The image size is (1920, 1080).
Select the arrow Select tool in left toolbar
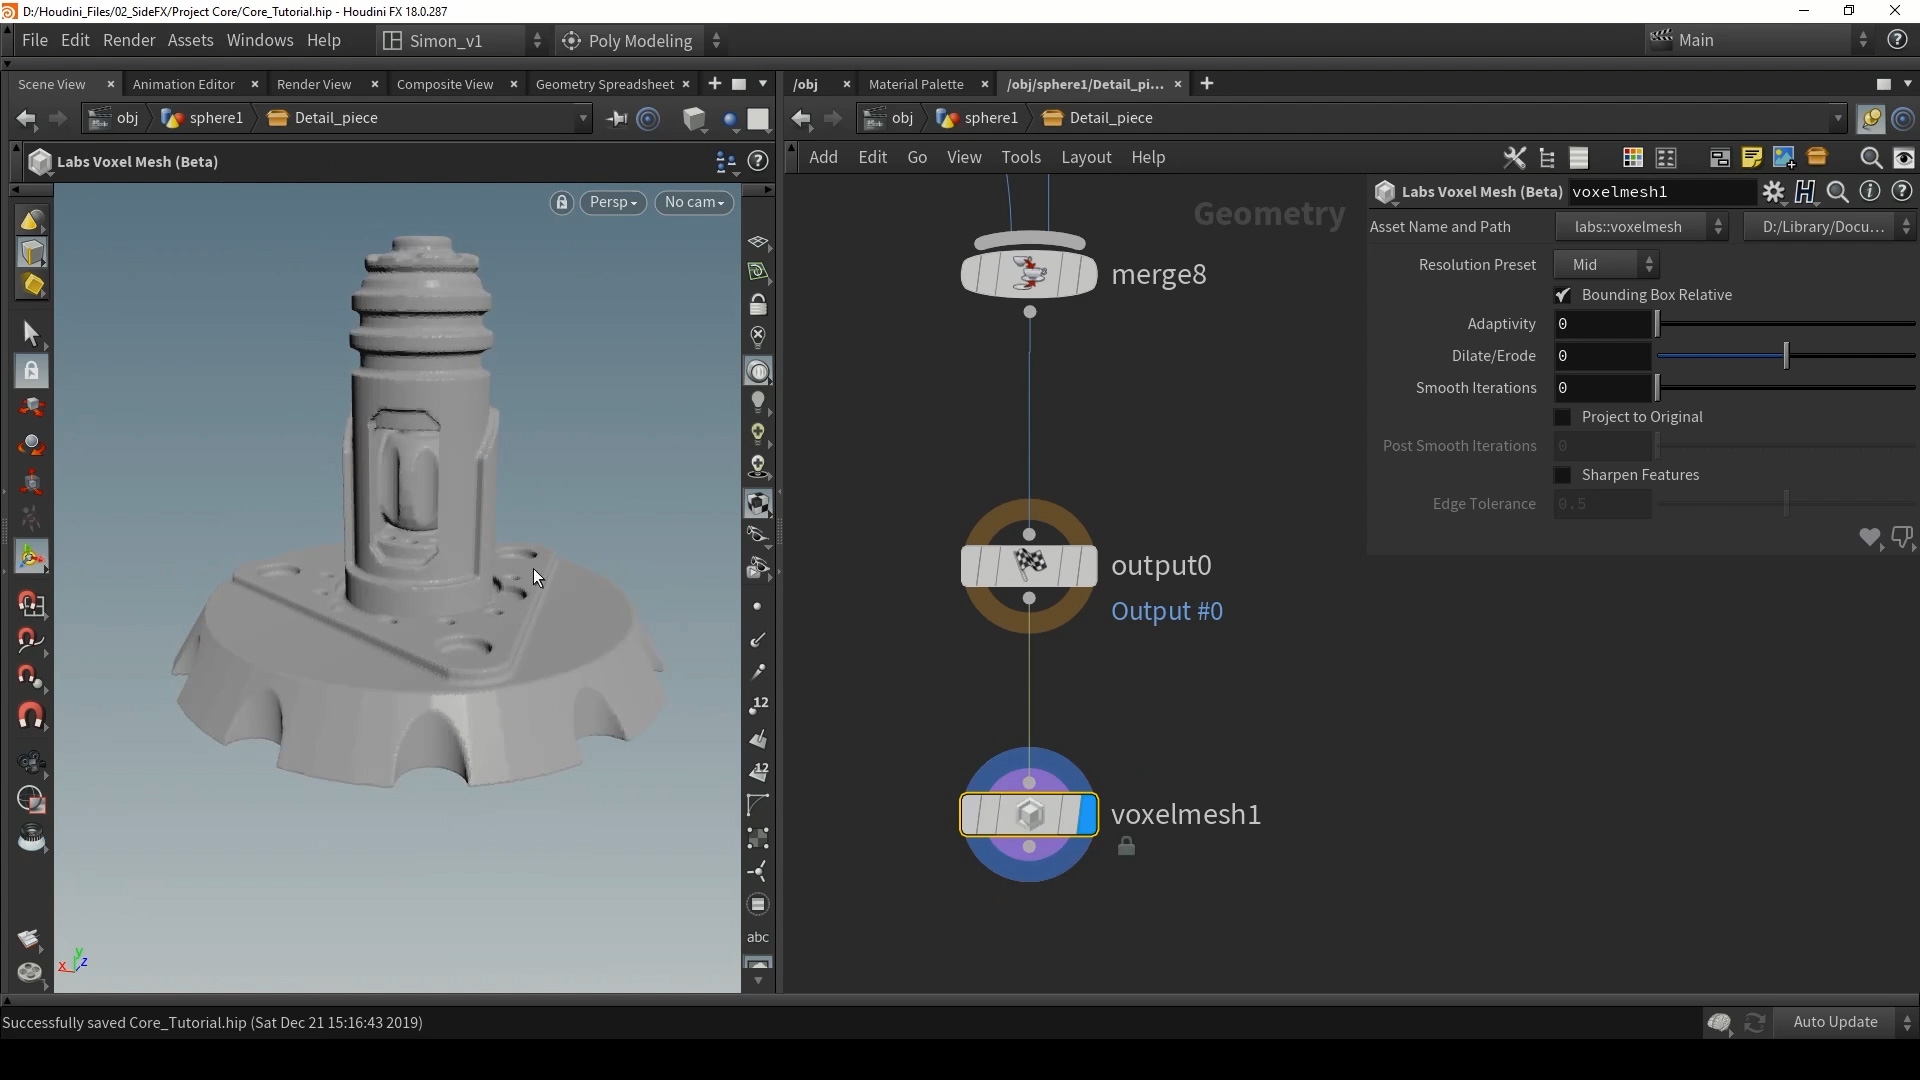31,333
